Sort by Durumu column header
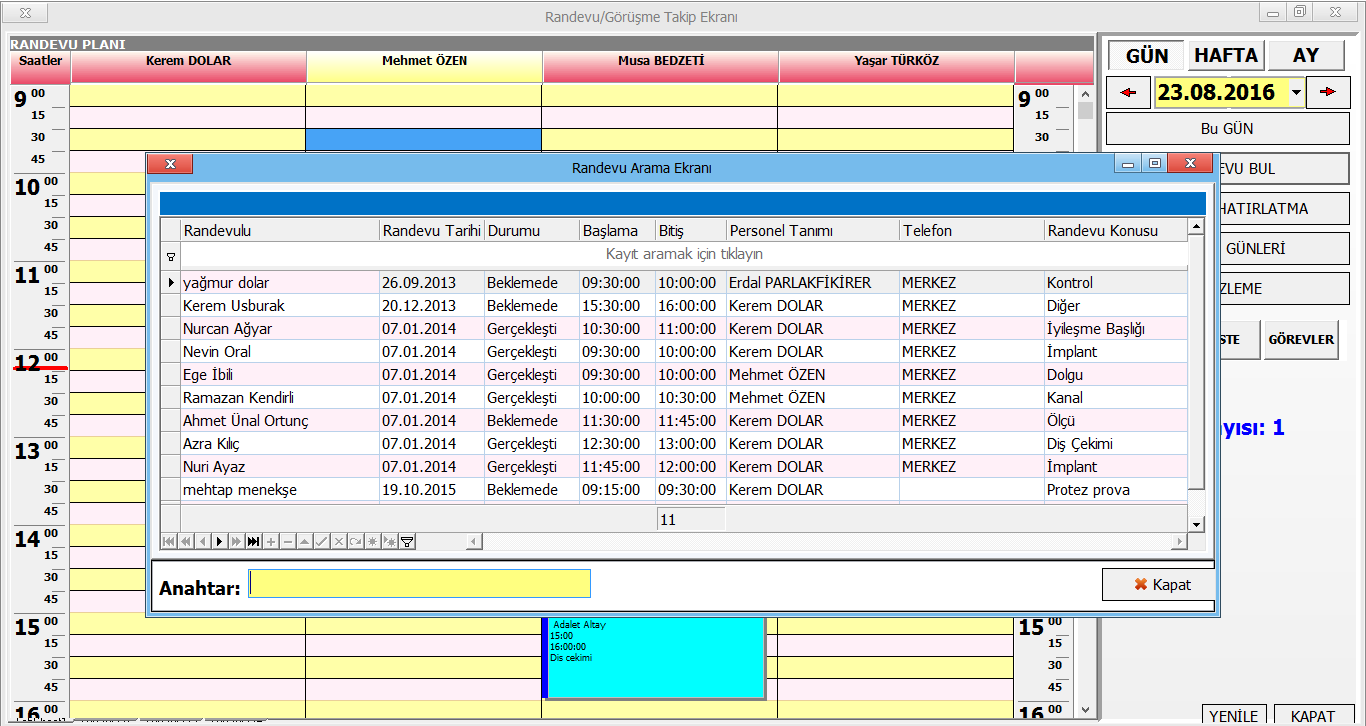Viewport: 1366px width, 726px height. coord(531,231)
